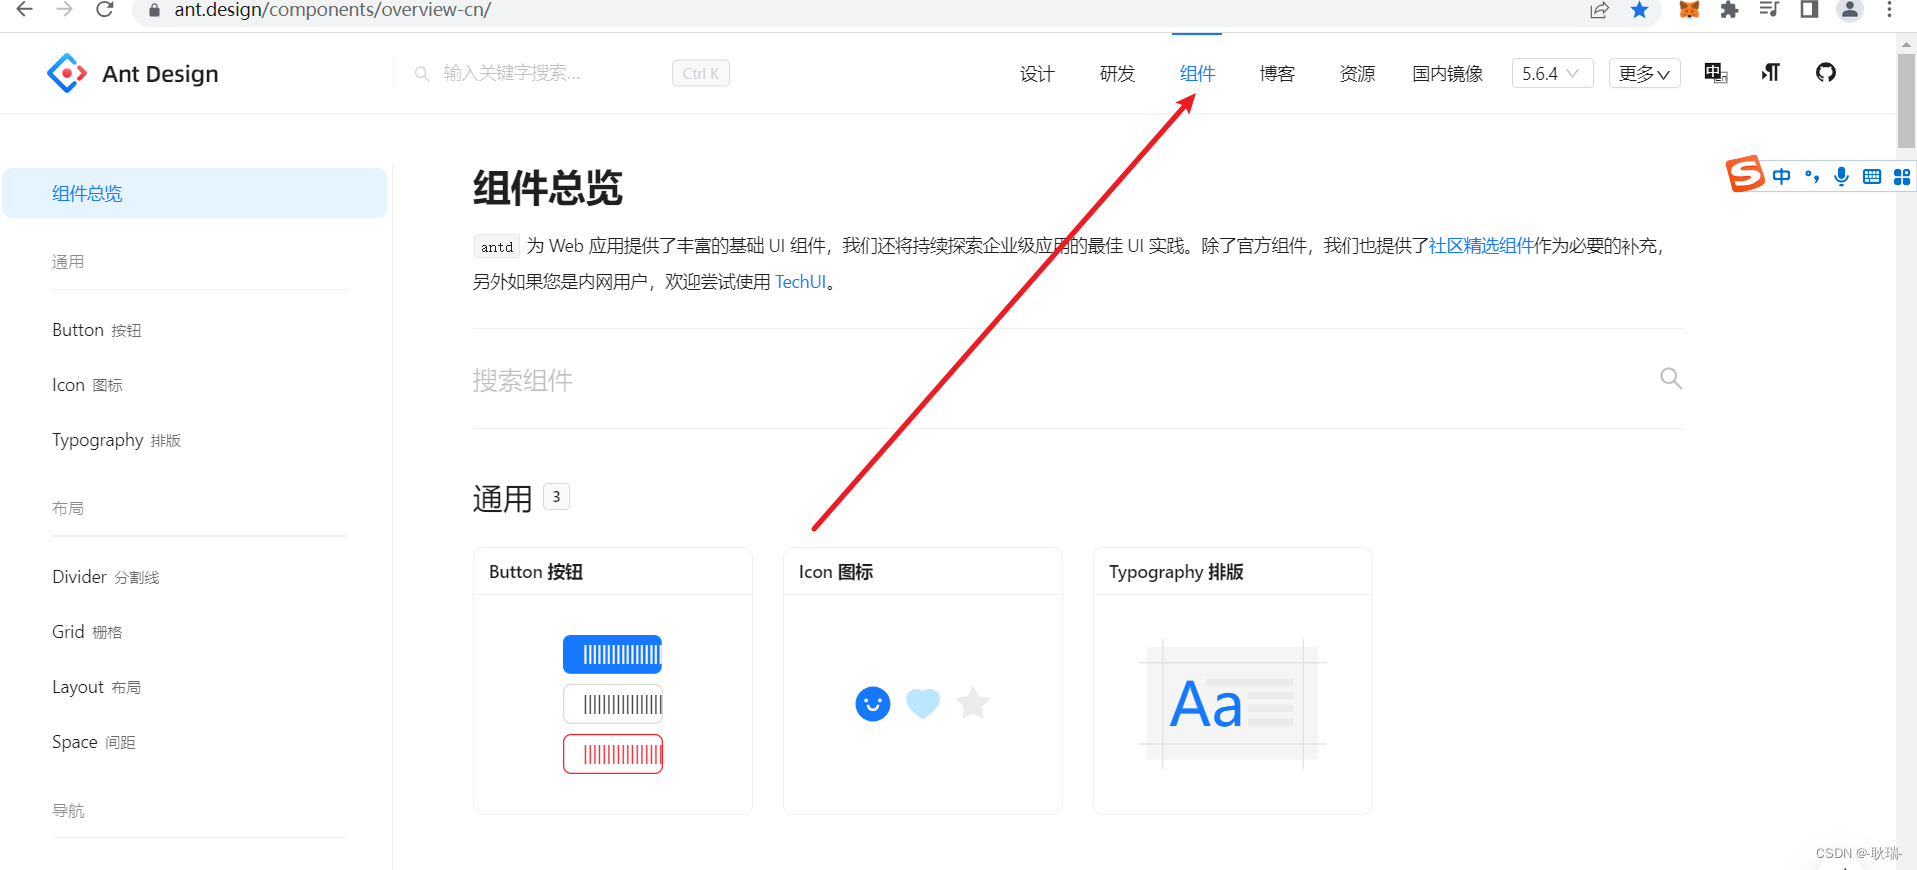
Task: Click the header search magnifier icon
Action: pyautogui.click(x=422, y=73)
